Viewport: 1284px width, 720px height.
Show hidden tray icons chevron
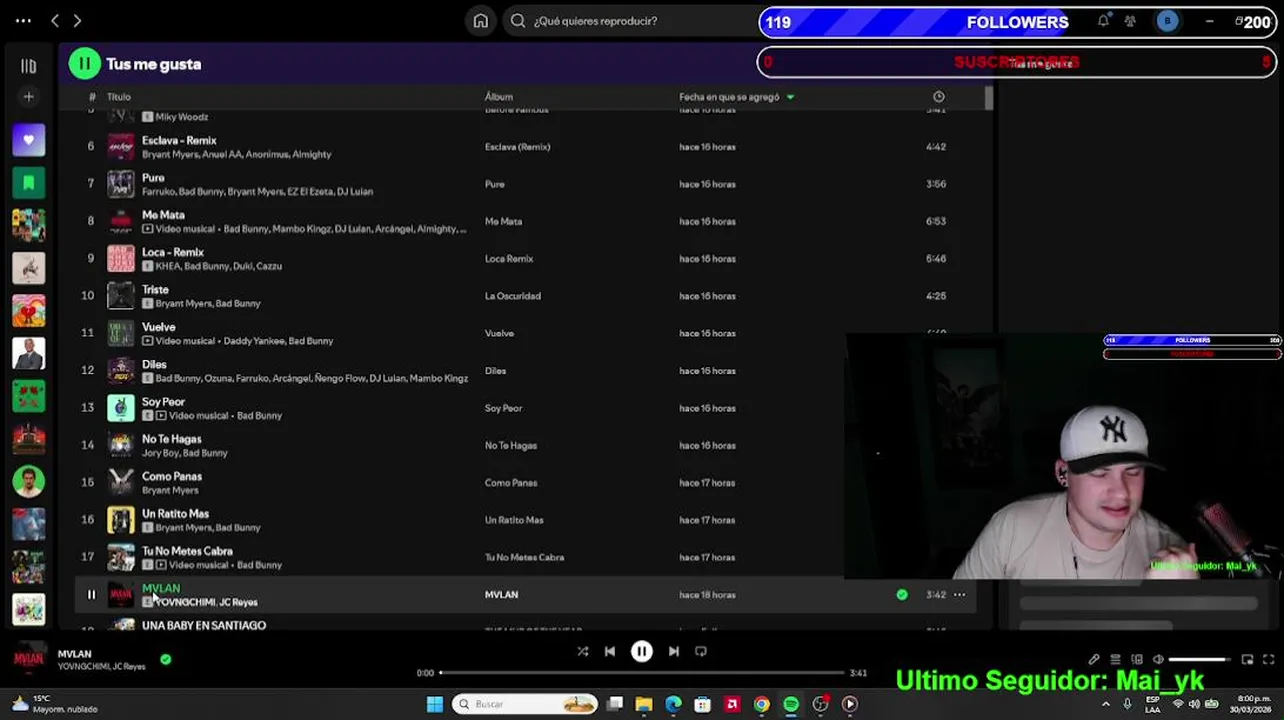(x=1106, y=704)
